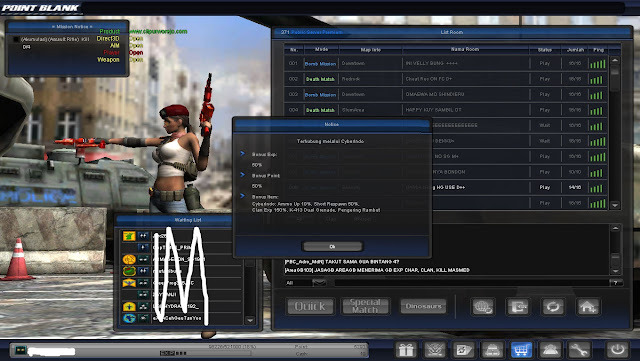Screen dimensions: 640x361
Task: Click the power exit icon
Action: click(617, 350)
